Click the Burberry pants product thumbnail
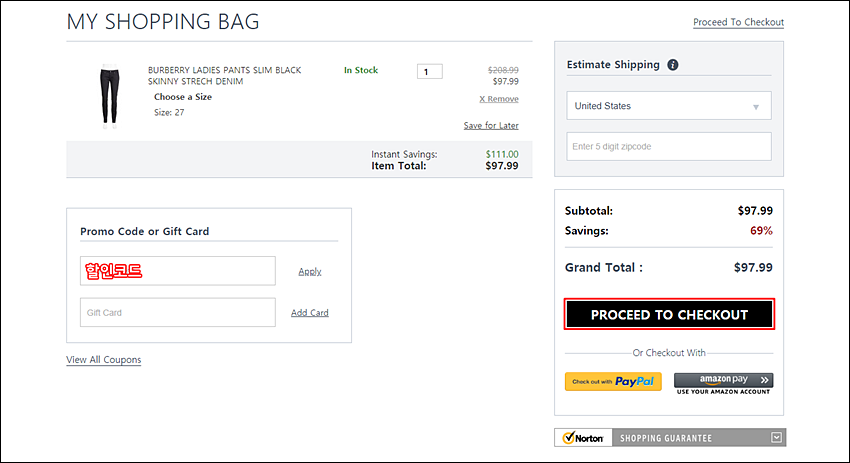The height and width of the screenshot is (463, 850). [109, 95]
